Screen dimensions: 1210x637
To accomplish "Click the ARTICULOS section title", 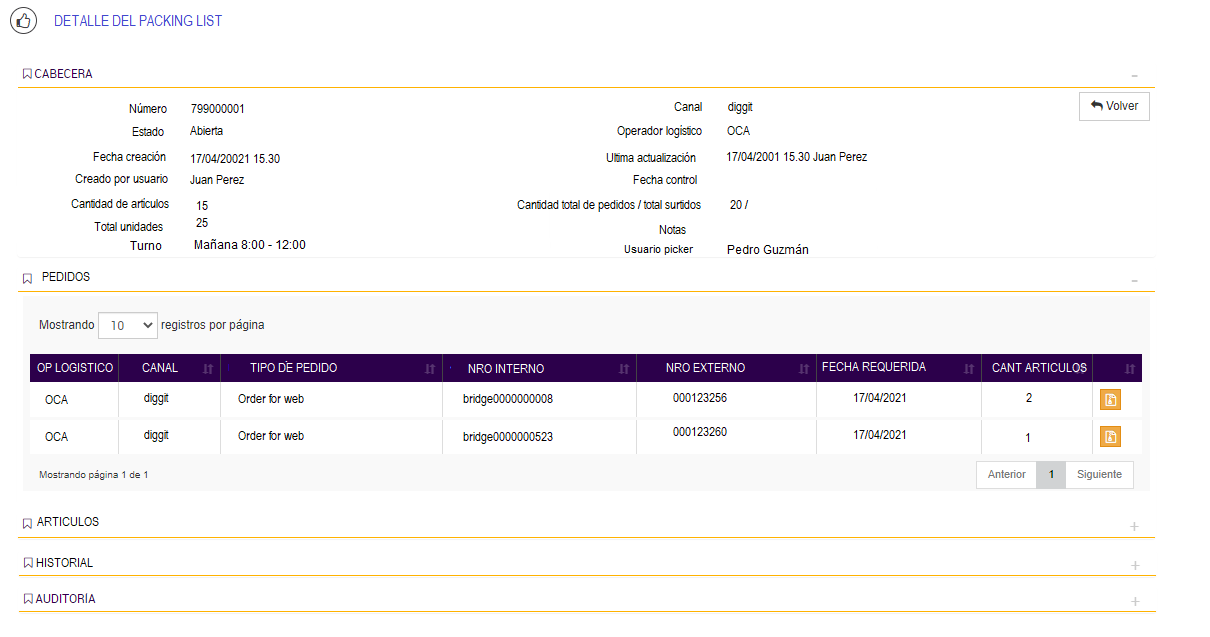I will coord(68,522).
